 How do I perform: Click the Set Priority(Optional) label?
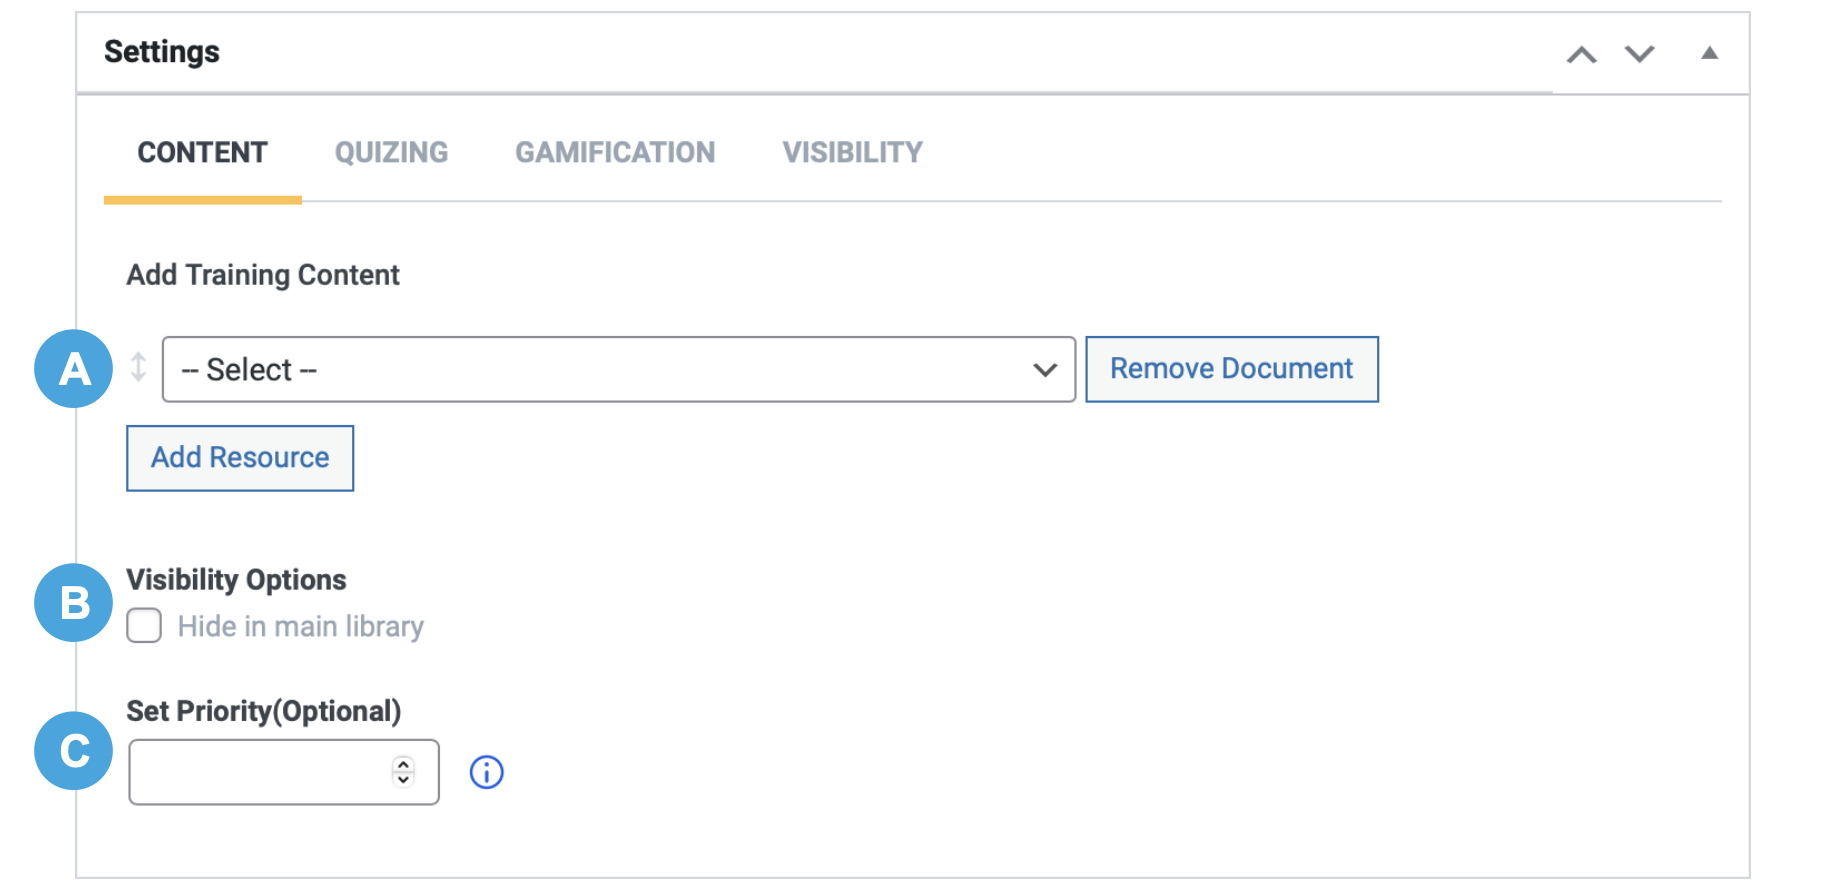(x=264, y=711)
